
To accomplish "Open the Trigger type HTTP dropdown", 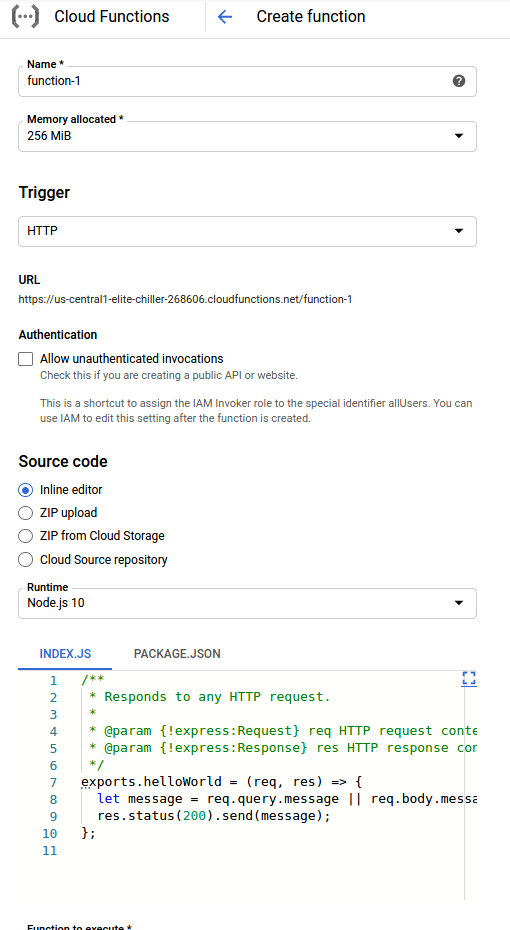I will [247, 231].
